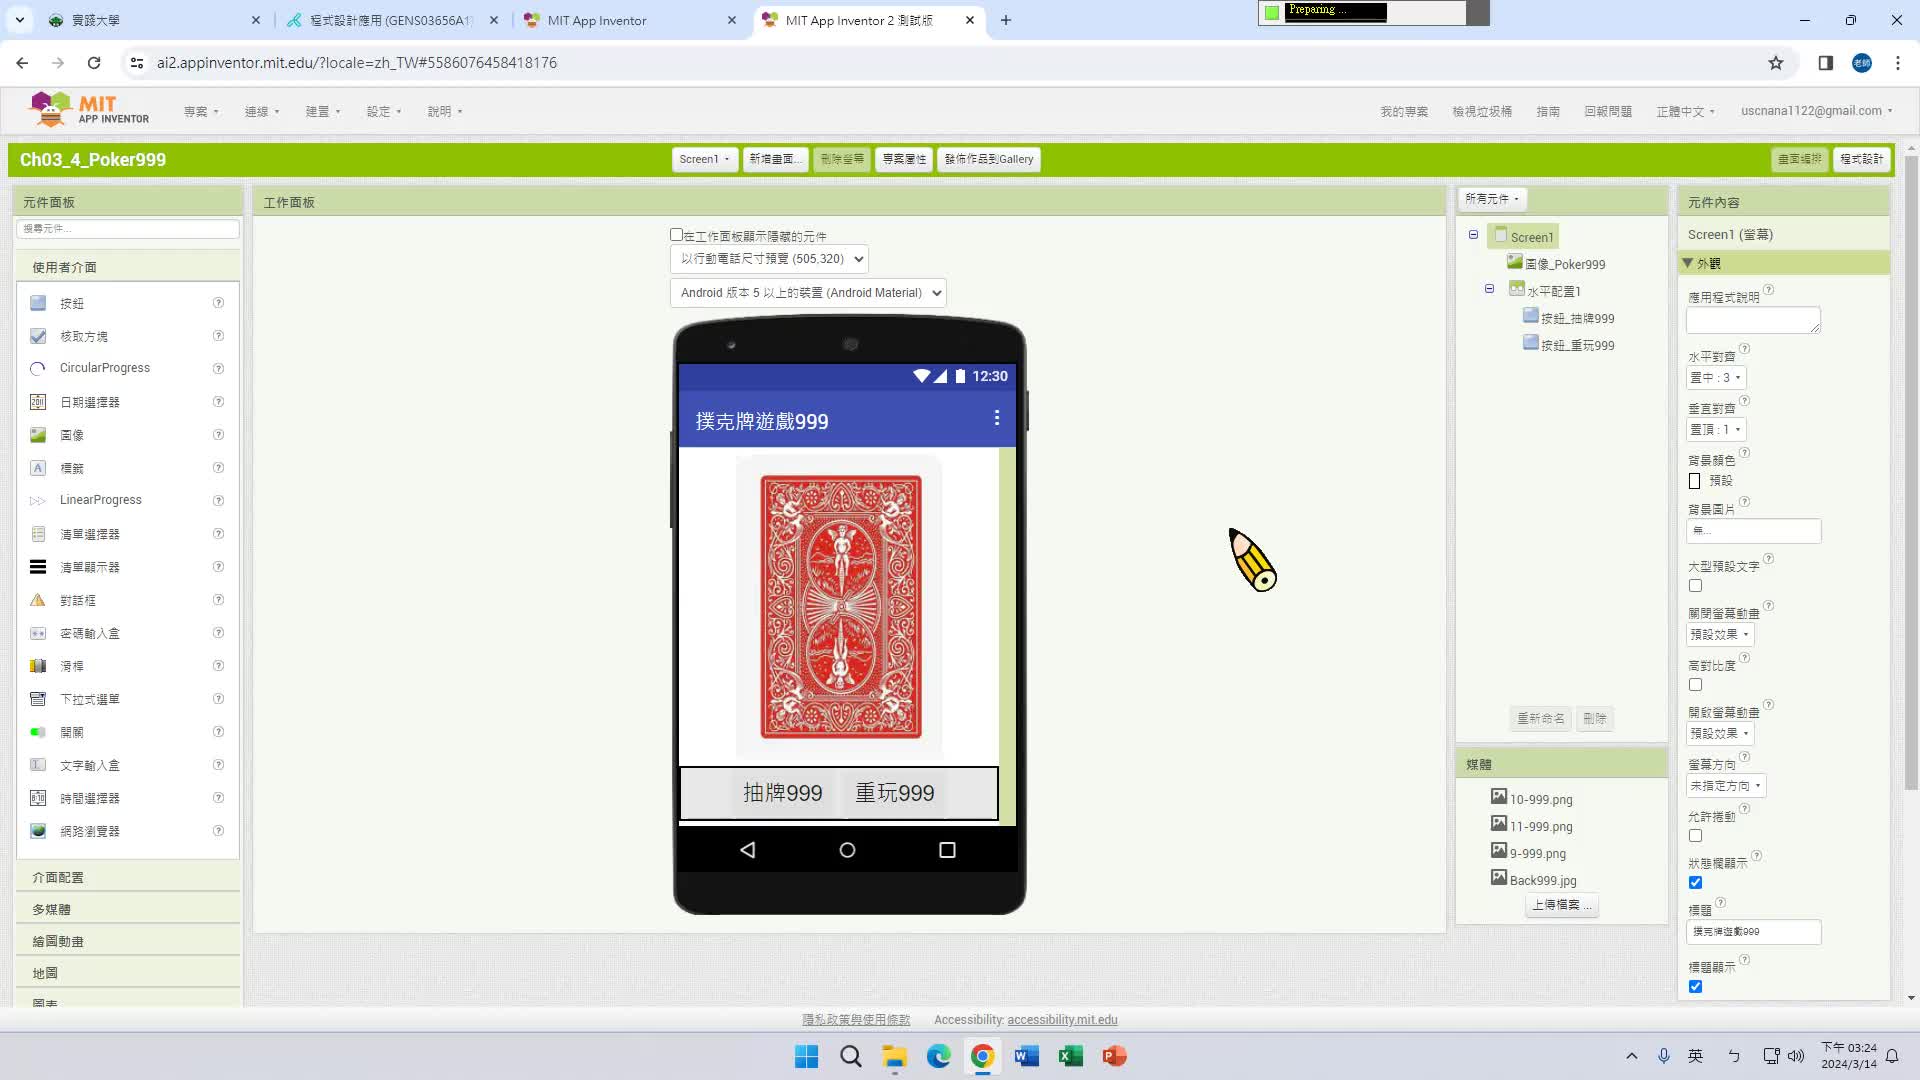The width and height of the screenshot is (1920, 1080).
Task: Click the phone preview back navigation icon
Action: (747, 850)
